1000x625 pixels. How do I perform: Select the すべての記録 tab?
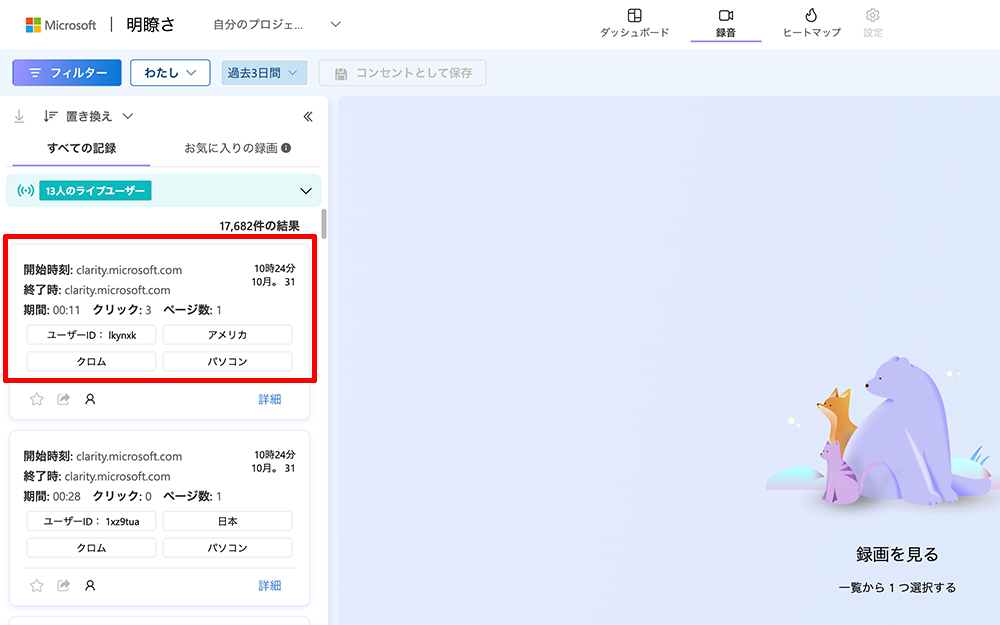pos(81,148)
